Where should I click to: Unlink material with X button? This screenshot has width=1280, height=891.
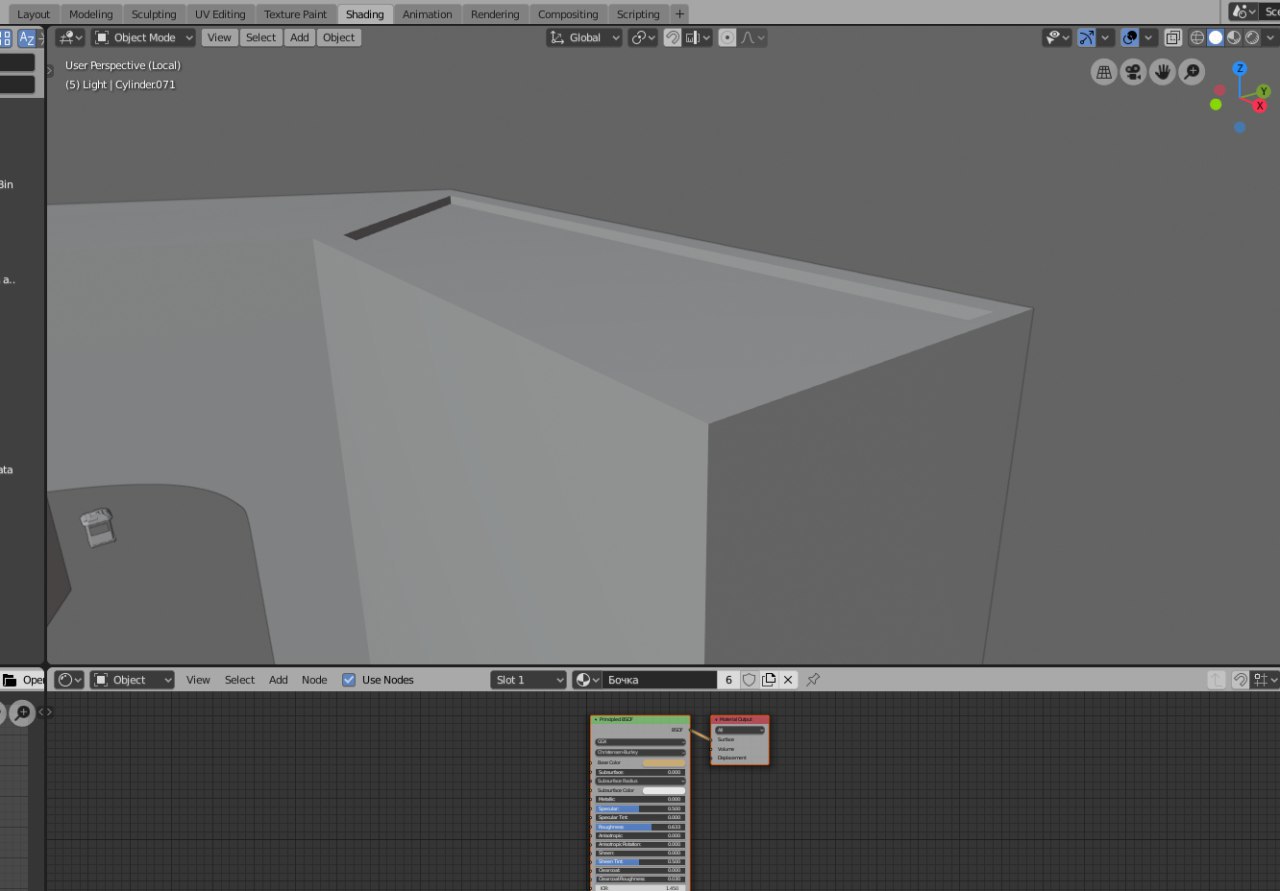pos(788,680)
